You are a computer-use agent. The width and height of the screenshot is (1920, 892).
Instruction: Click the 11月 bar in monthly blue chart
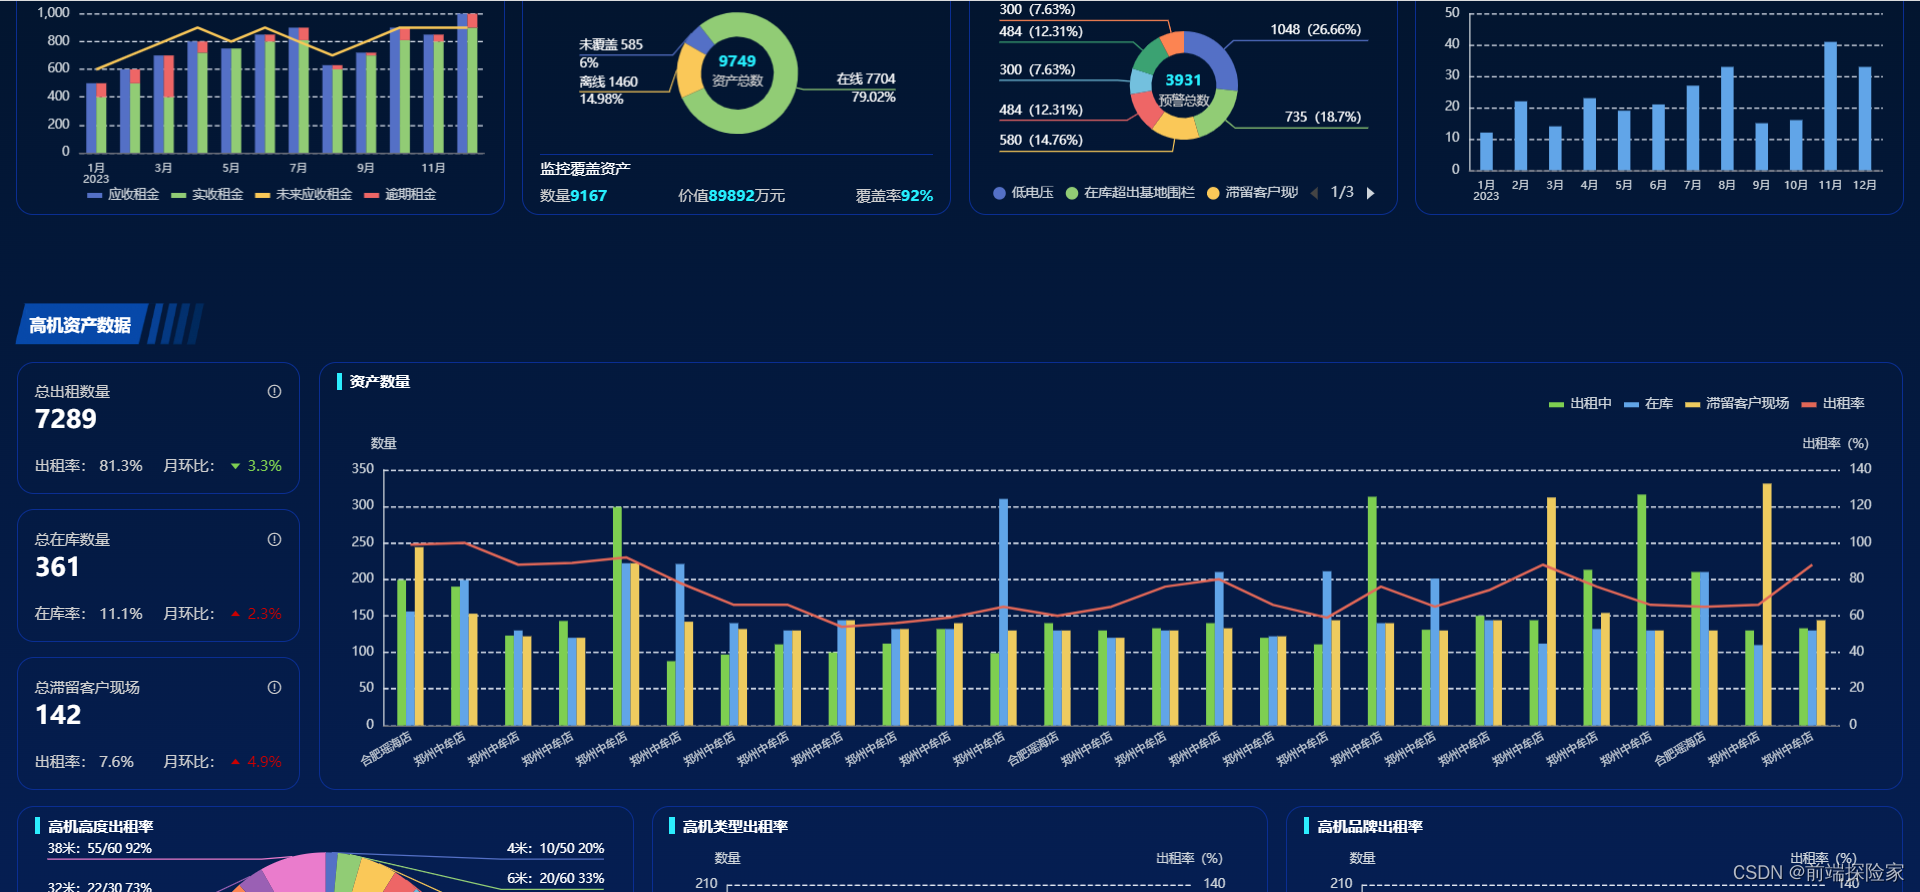(x=1830, y=106)
